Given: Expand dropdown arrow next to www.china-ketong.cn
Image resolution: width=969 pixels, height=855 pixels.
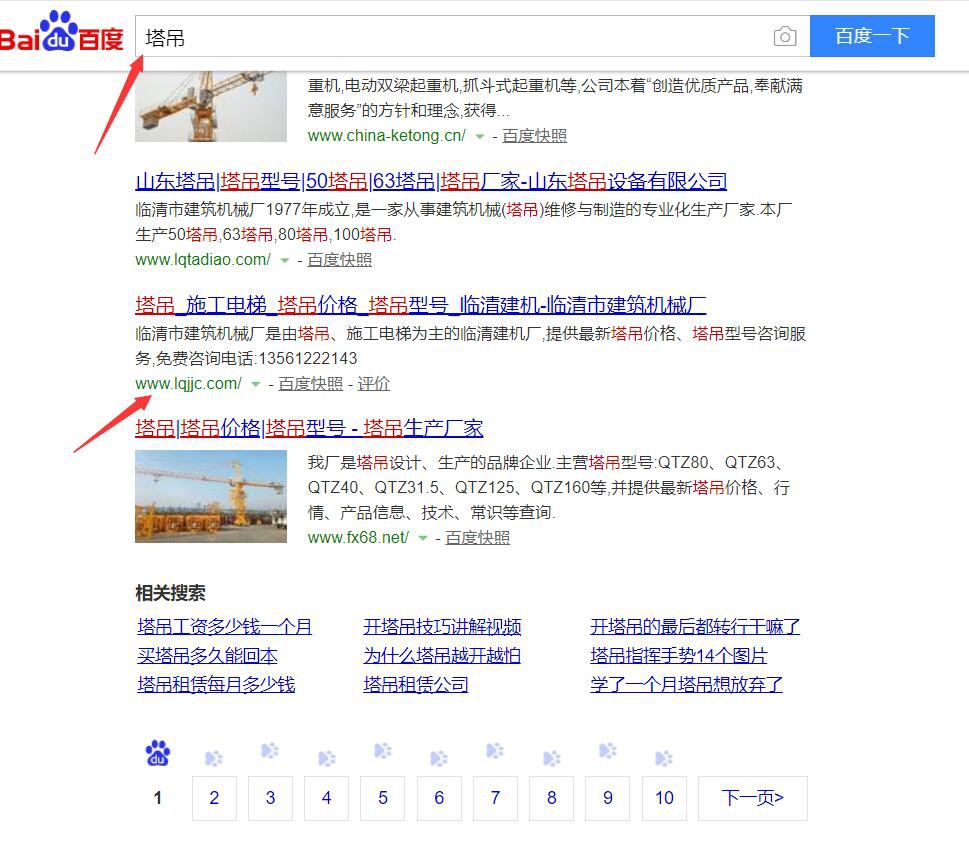Looking at the screenshot, I should coord(480,137).
